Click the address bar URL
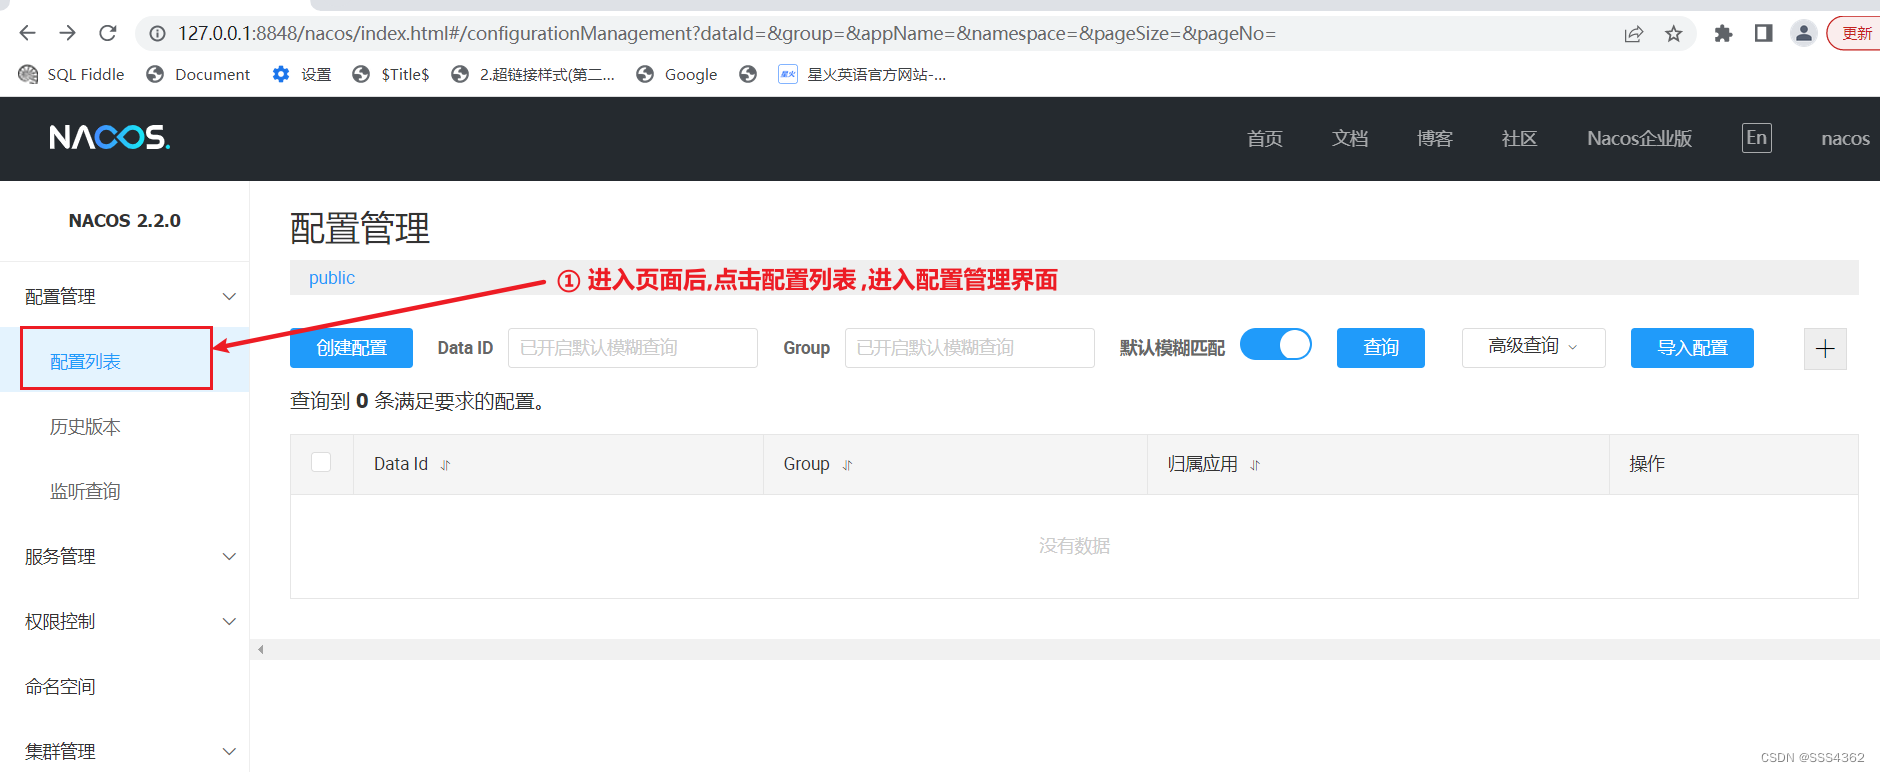This screenshot has width=1880, height=772. [x=727, y=34]
